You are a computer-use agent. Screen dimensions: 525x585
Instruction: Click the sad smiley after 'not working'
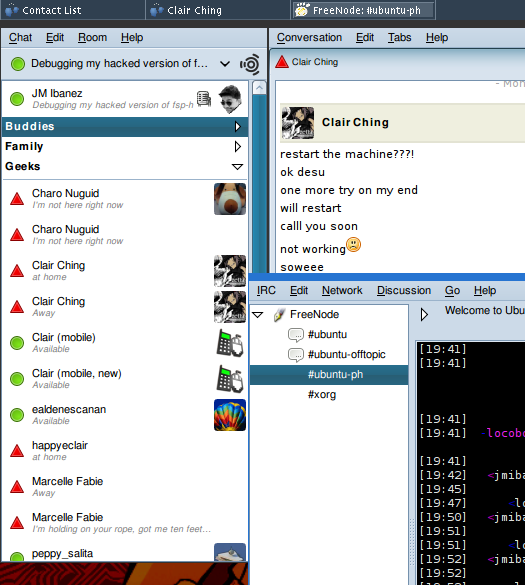(x=353, y=245)
